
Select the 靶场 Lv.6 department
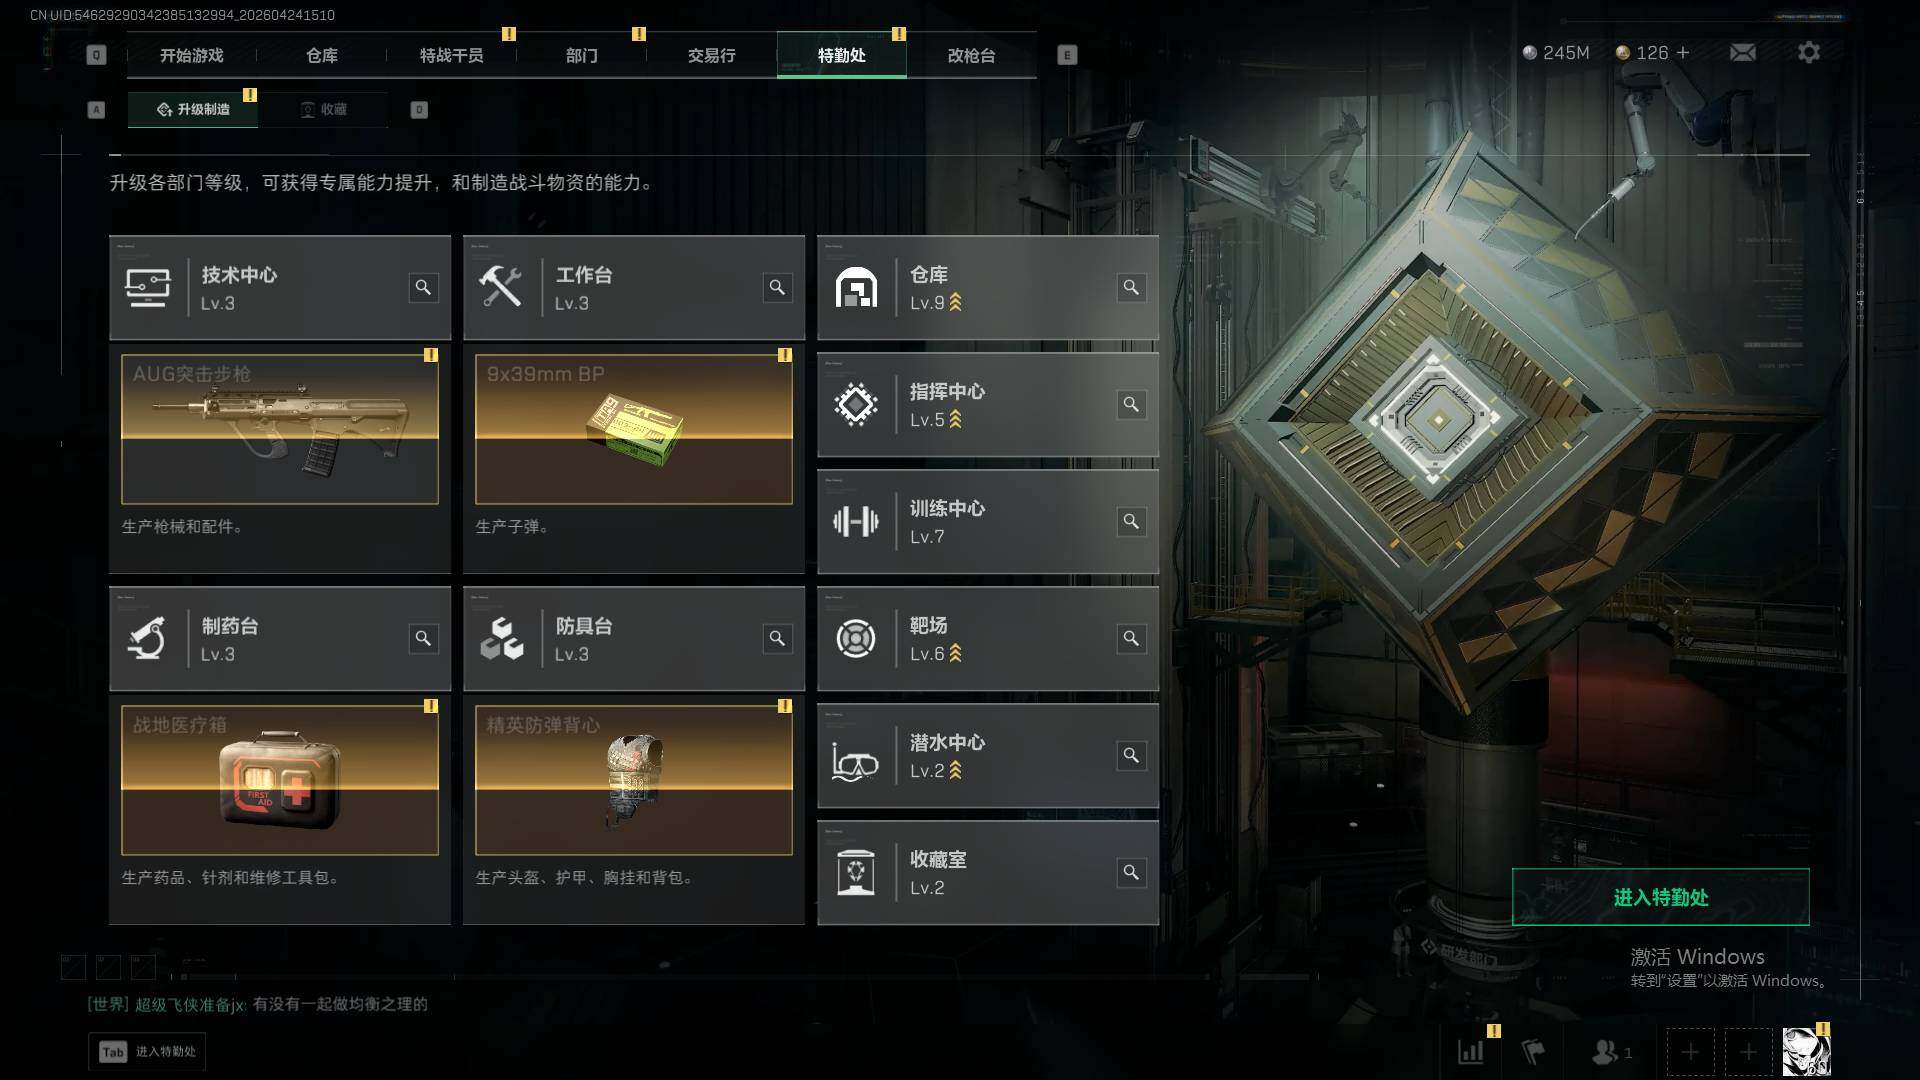[x=988, y=639]
